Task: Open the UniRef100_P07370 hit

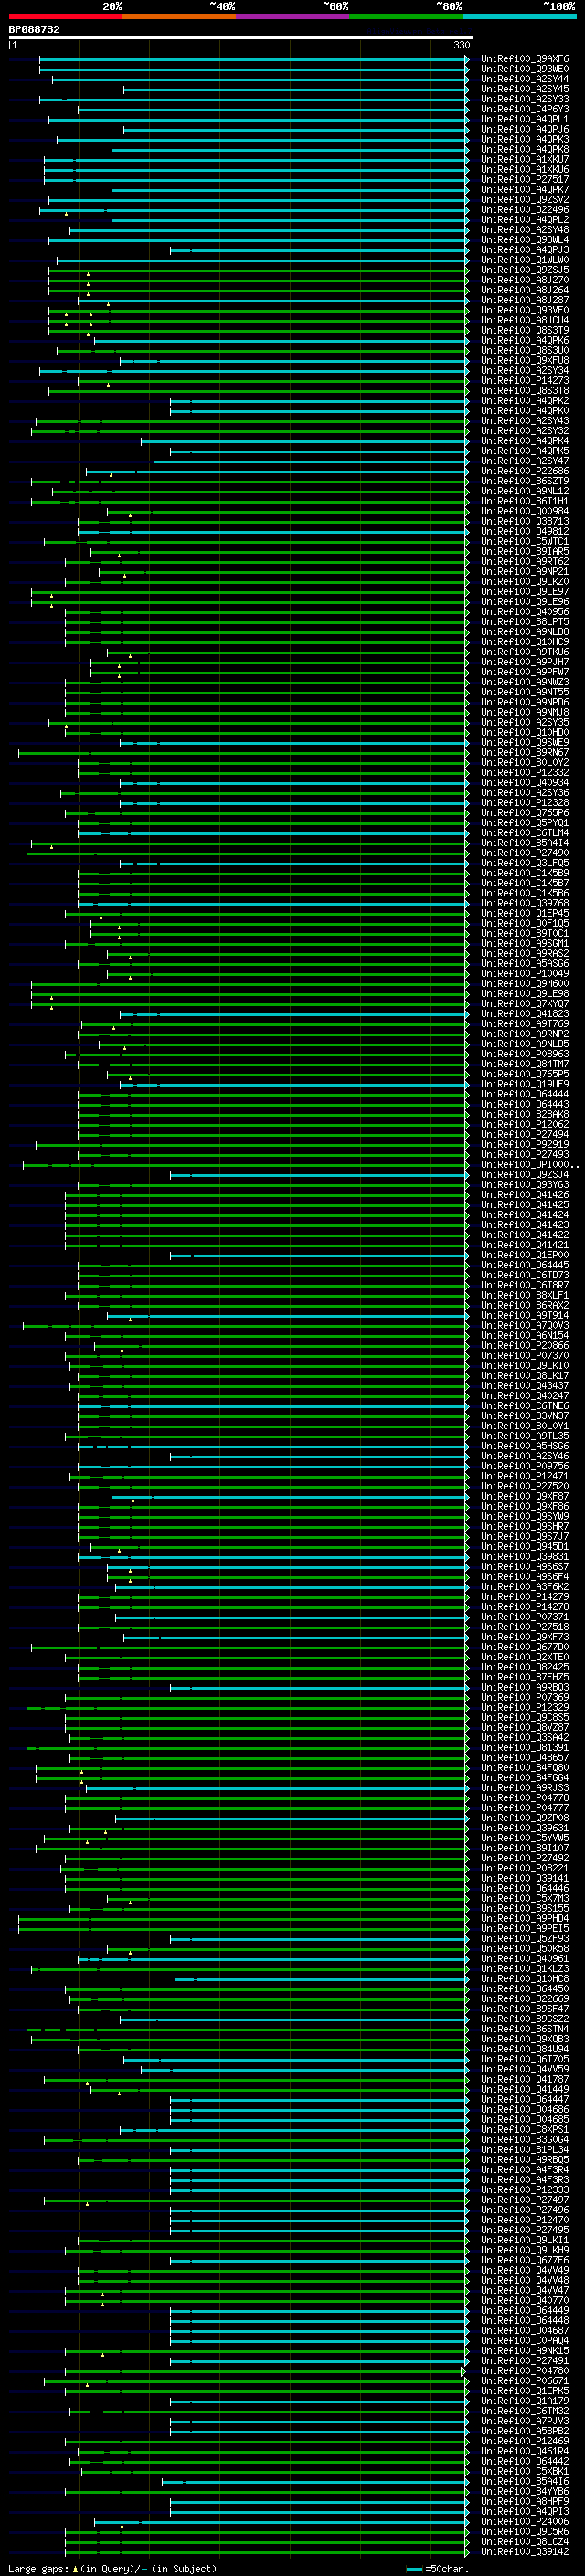Action: click(x=525, y=1355)
